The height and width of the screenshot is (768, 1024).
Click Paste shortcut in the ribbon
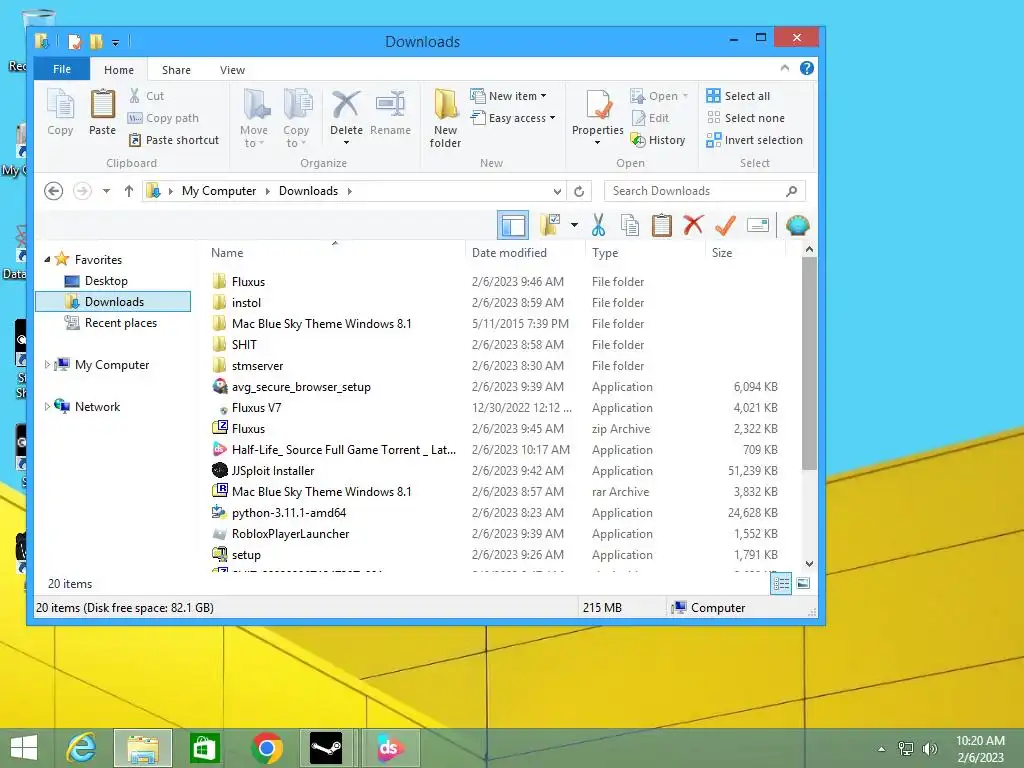[174, 140]
